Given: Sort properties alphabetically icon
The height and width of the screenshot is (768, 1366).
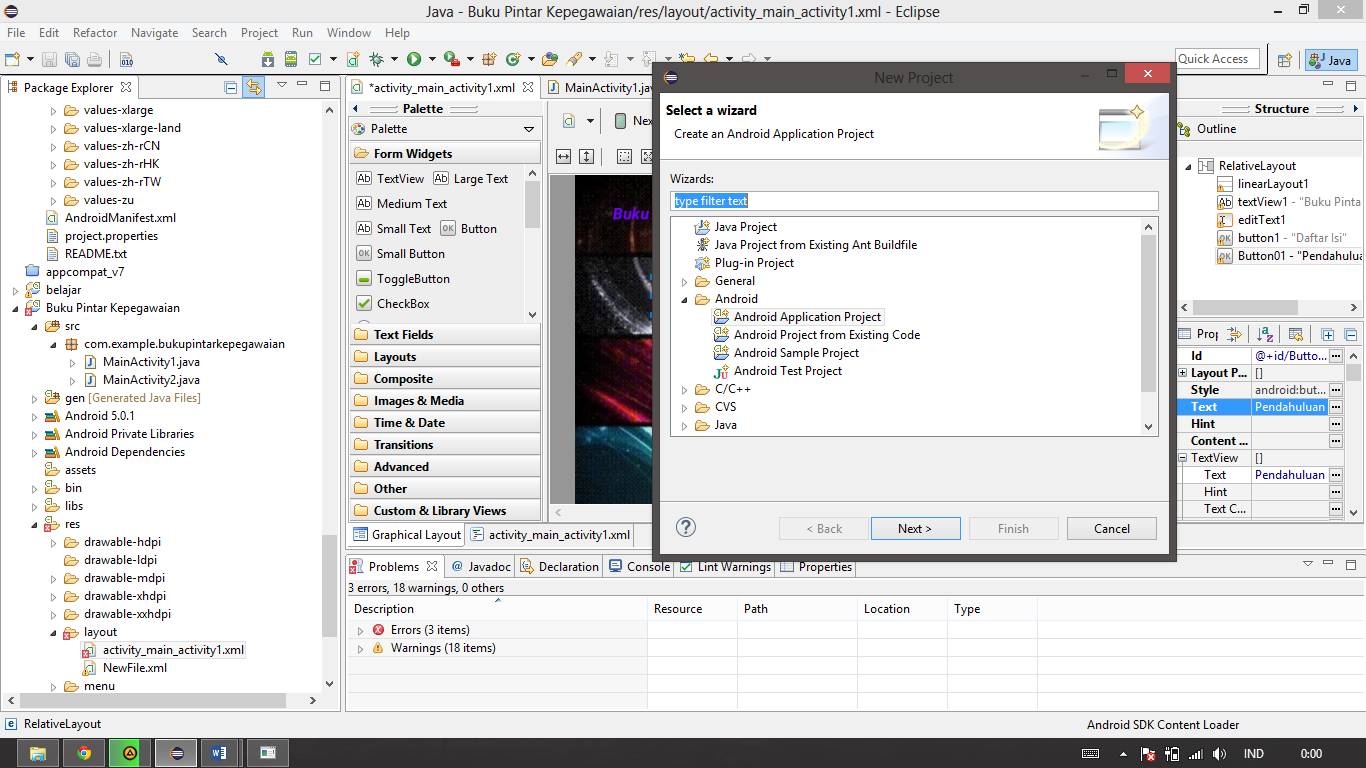Looking at the screenshot, I should point(1265,335).
